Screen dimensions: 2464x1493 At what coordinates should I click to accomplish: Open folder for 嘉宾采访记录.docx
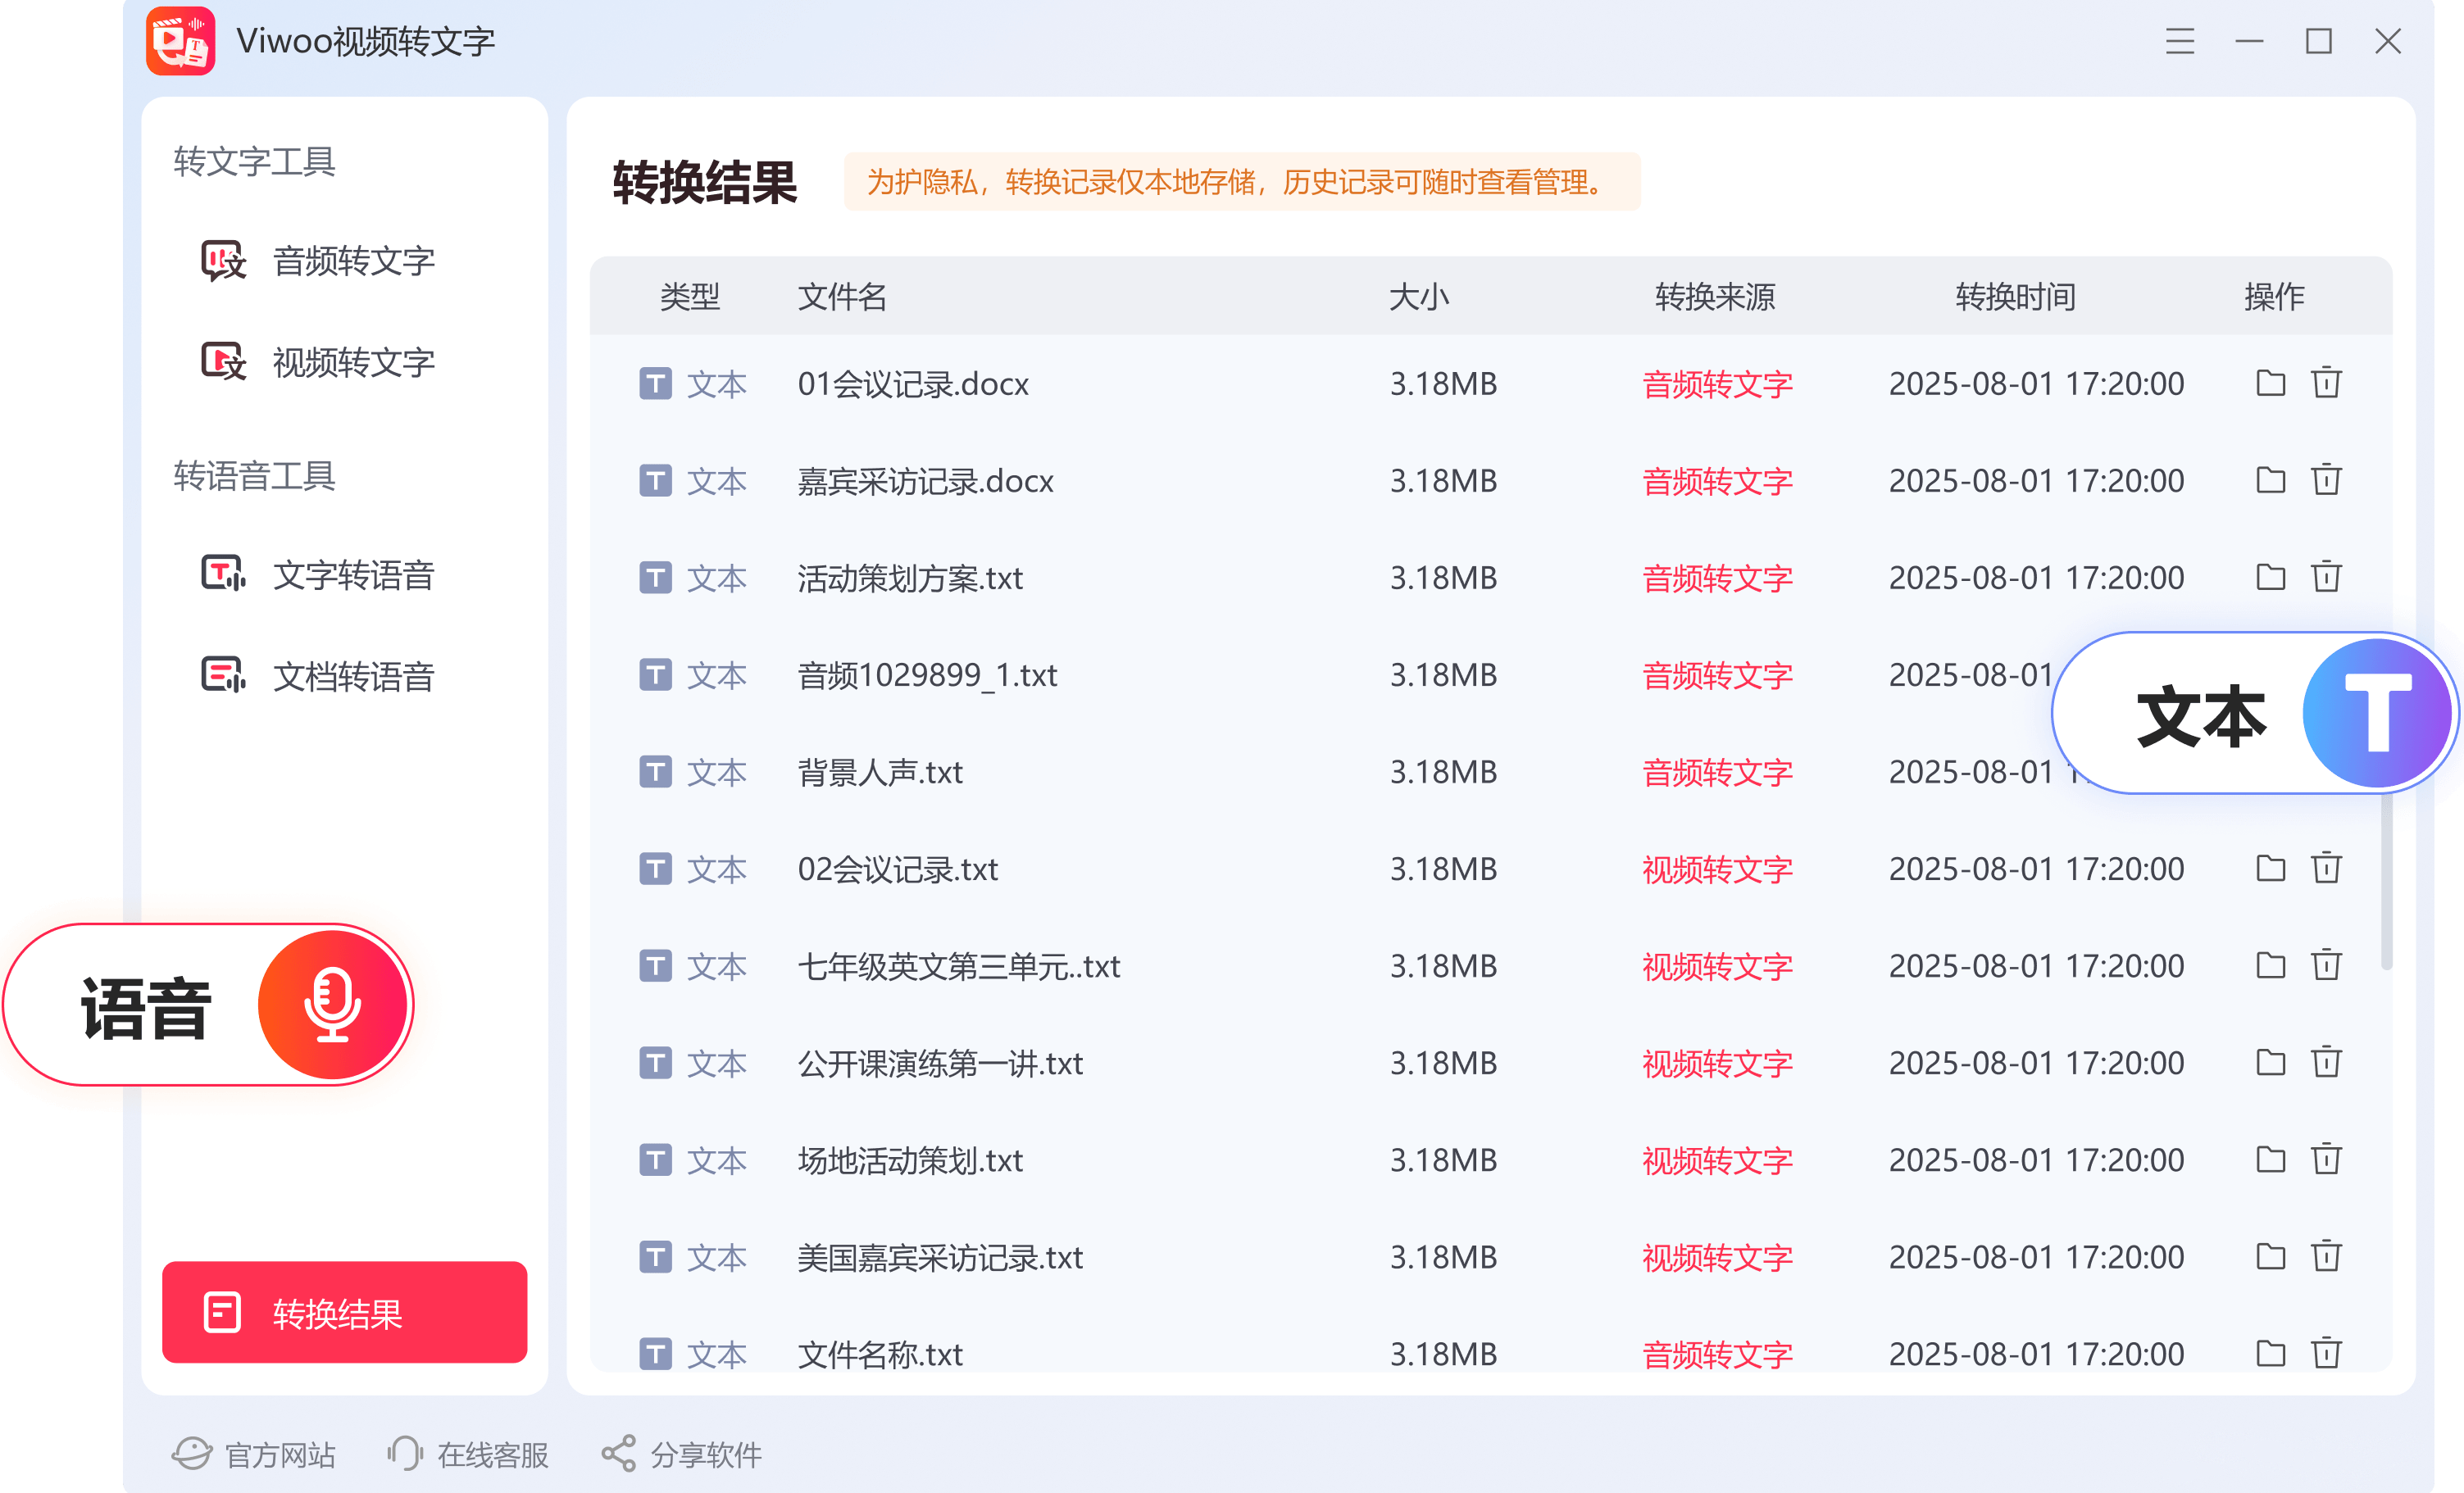tap(2270, 480)
